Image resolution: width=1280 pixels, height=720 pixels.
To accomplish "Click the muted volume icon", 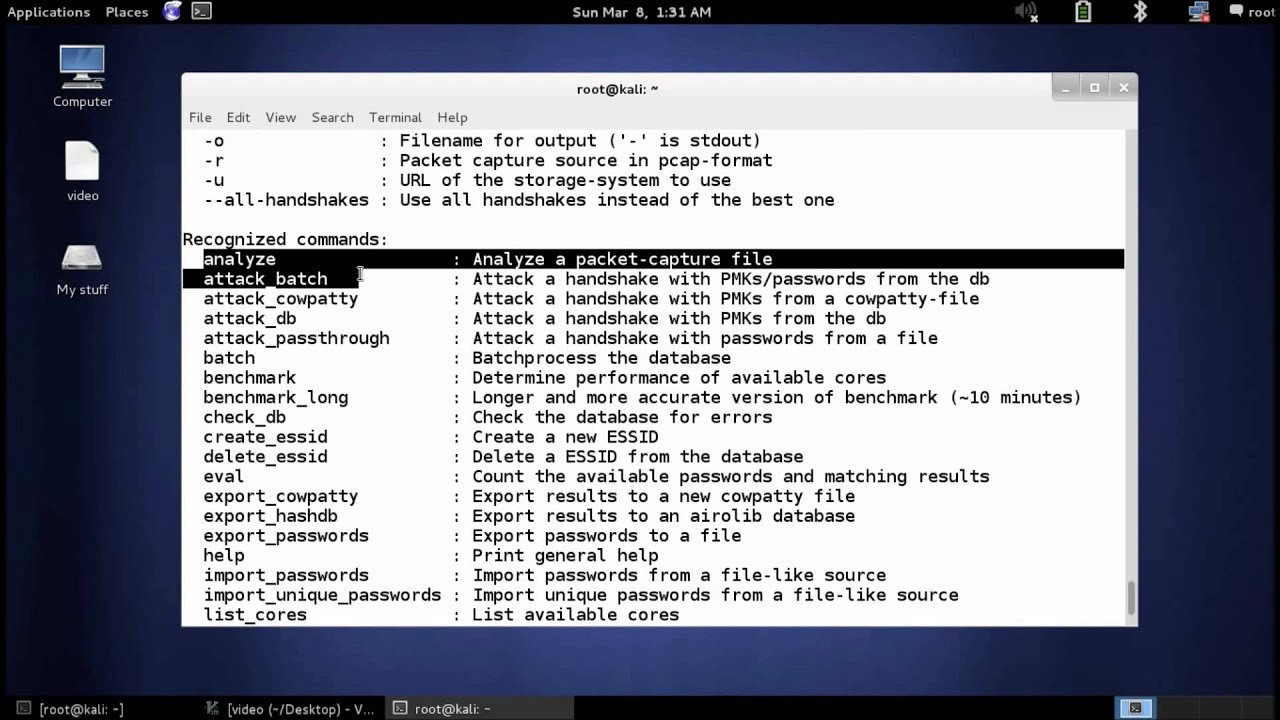I will point(1027,12).
